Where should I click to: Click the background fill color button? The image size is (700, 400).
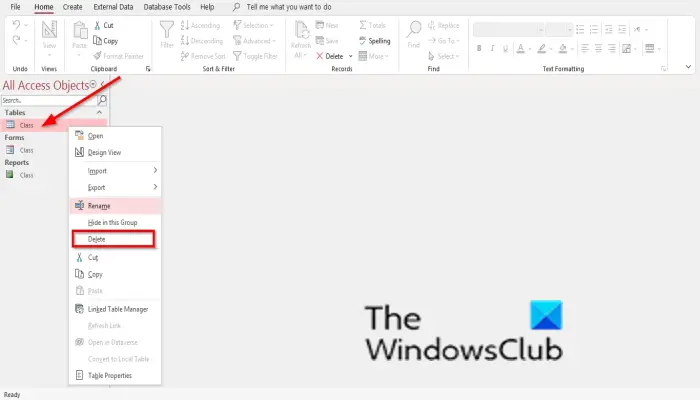tap(562, 48)
